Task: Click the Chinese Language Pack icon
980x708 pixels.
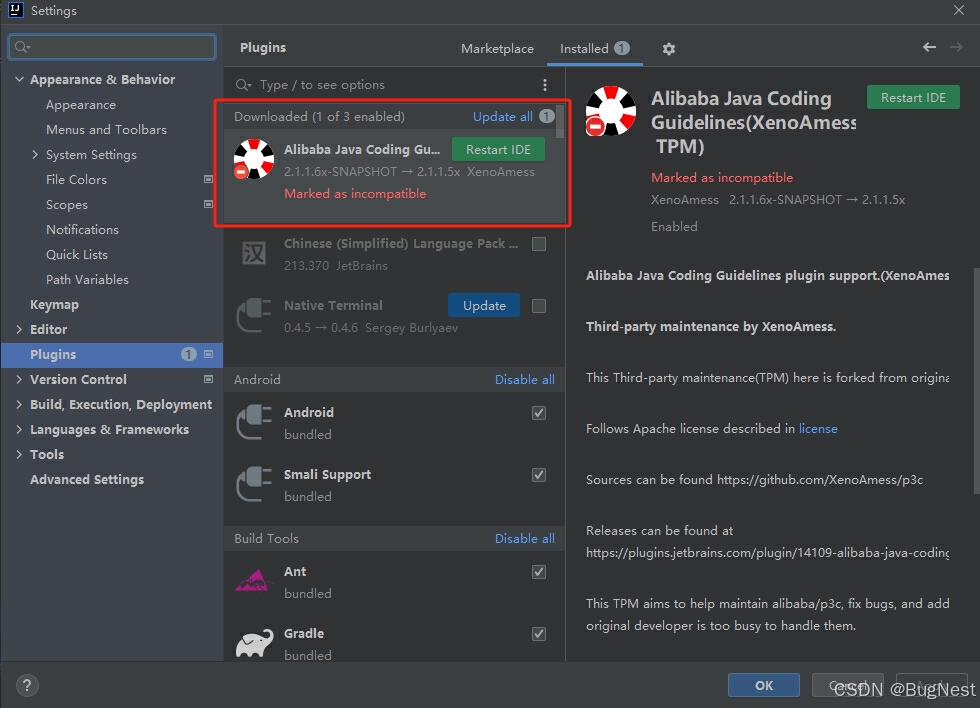Action: pos(254,253)
